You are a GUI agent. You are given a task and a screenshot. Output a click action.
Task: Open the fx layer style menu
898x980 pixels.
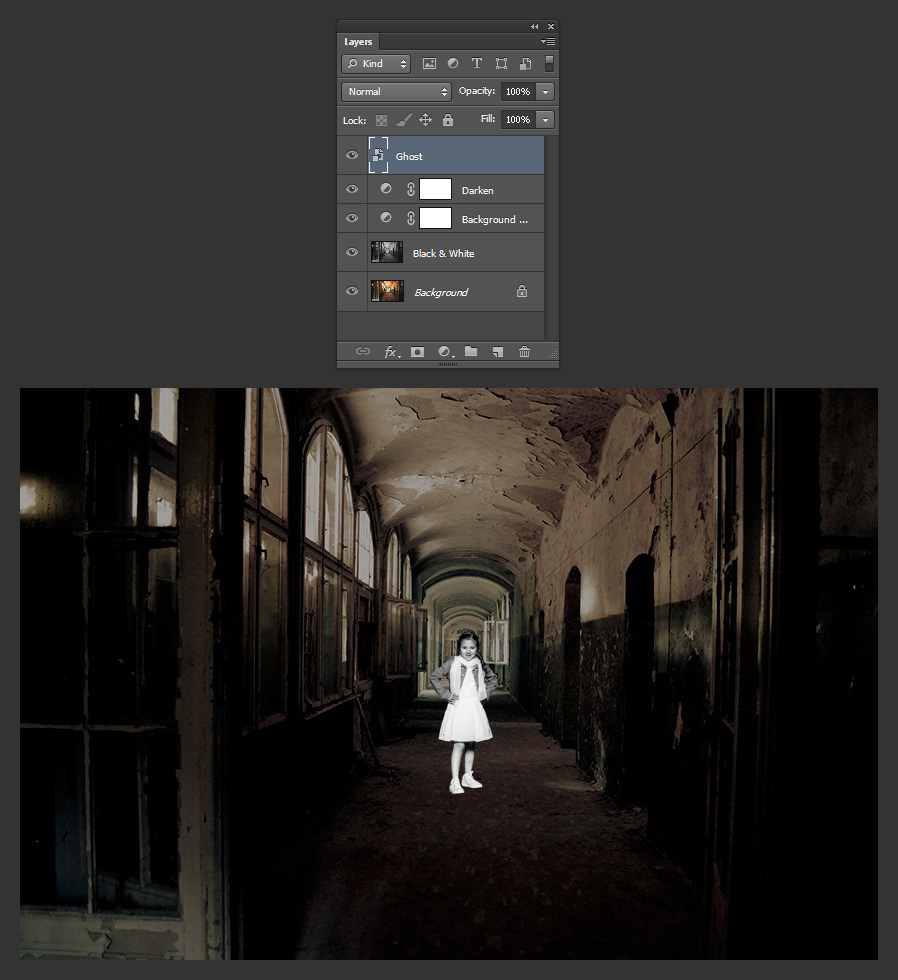391,352
